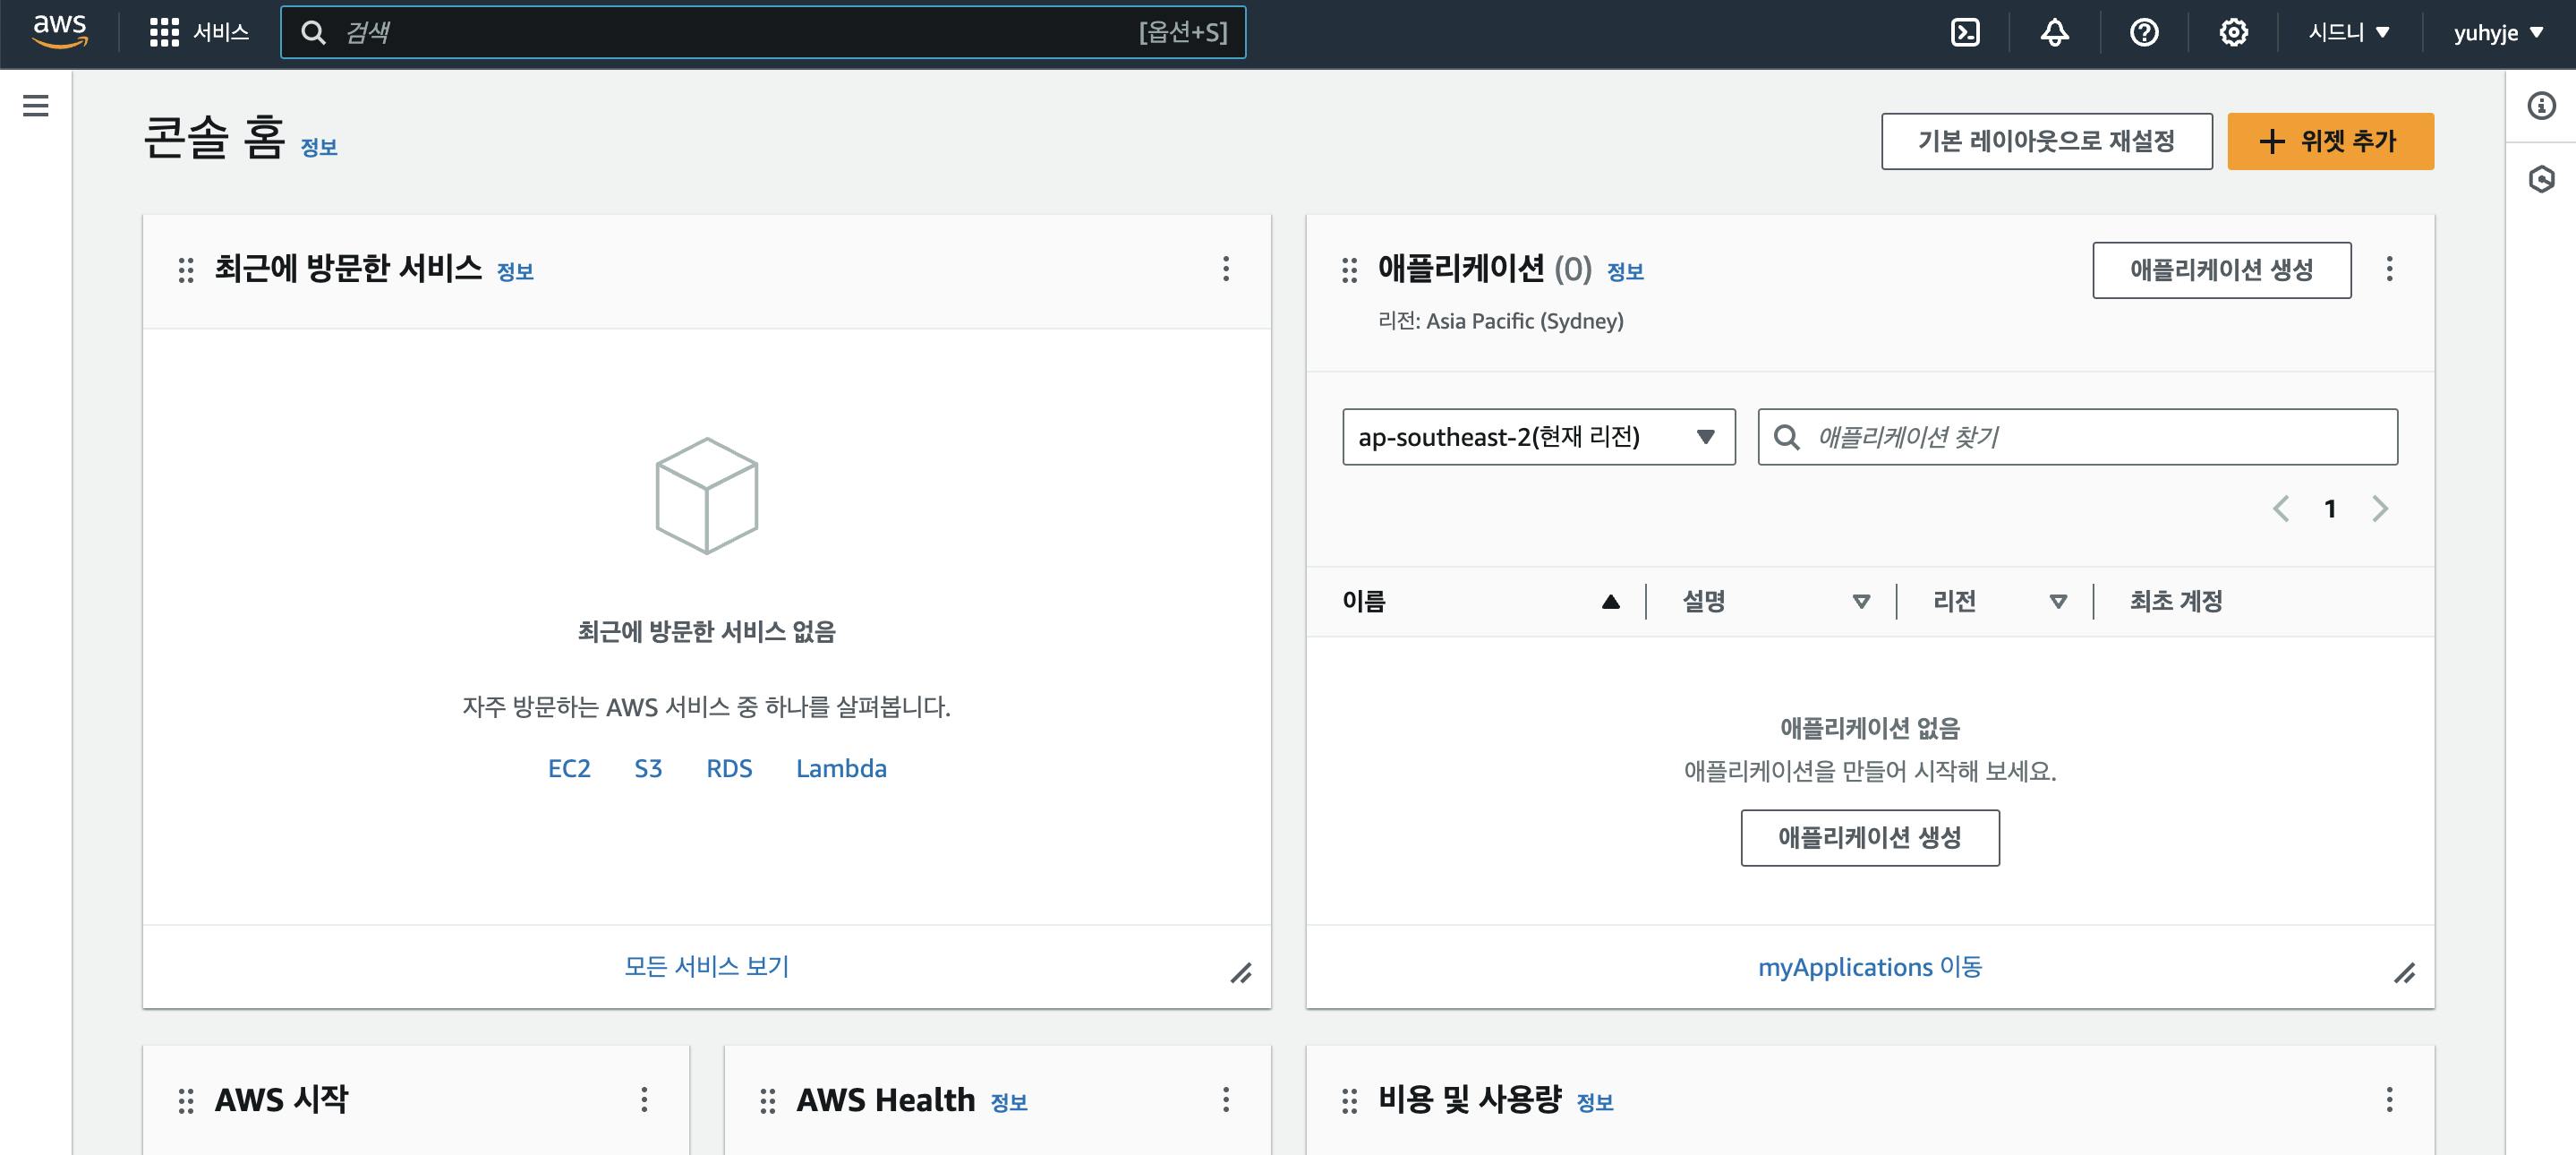Open the help question mark icon
The height and width of the screenshot is (1155, 2576).
pyautogui.click(x=2144, y=32)
